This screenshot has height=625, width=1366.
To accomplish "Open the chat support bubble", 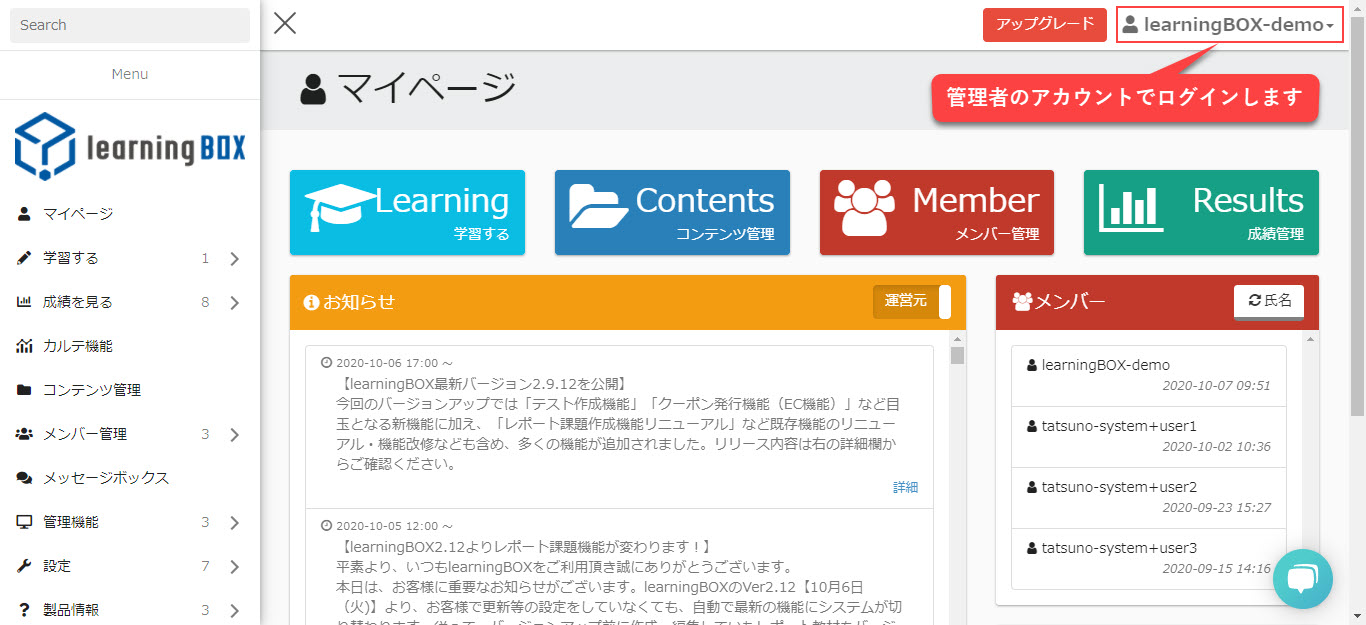I will click(1303, 579).
